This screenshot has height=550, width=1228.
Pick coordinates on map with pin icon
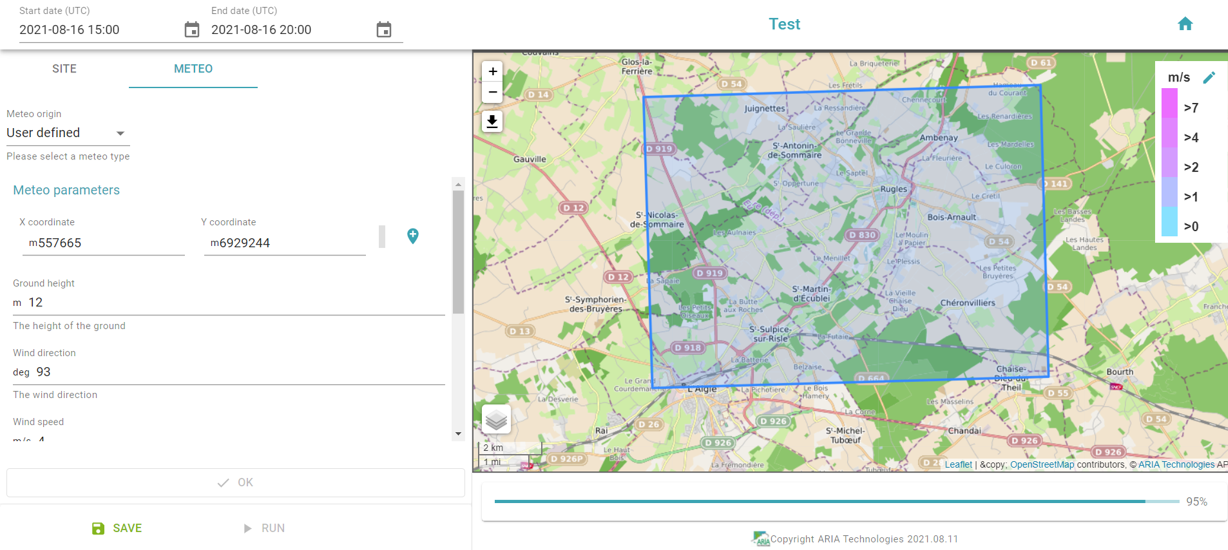pos(413,236)
